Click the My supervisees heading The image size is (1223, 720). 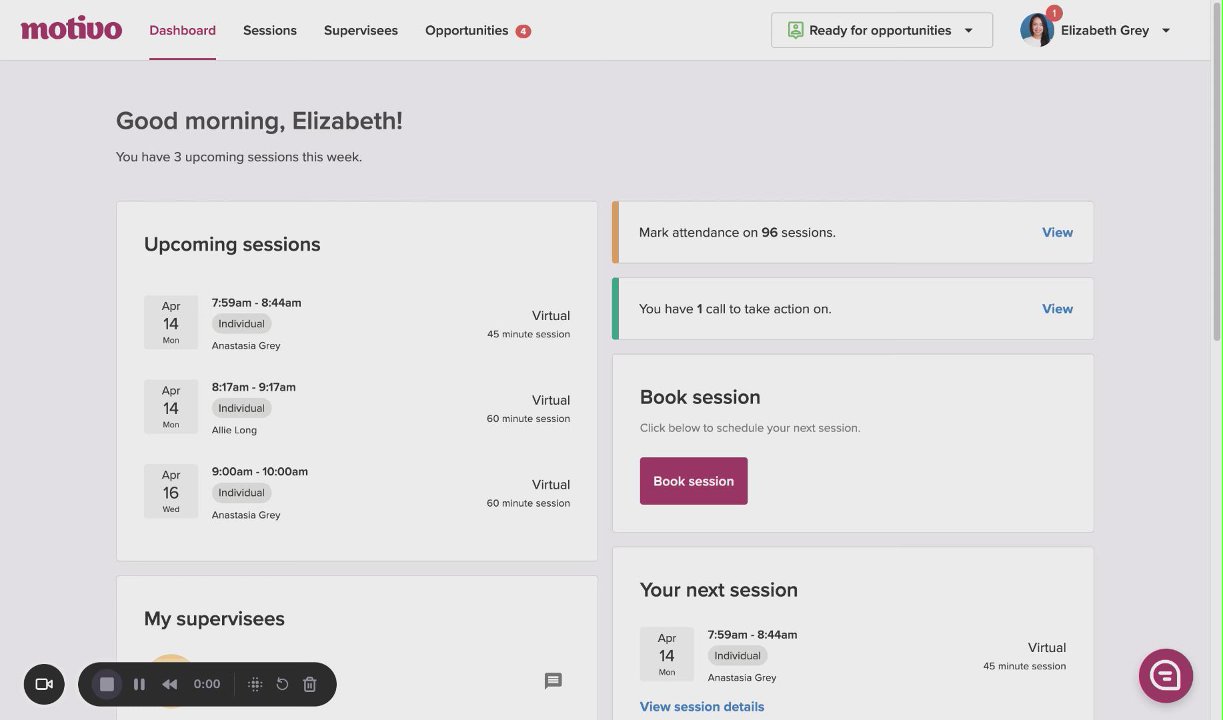[214, 619]
